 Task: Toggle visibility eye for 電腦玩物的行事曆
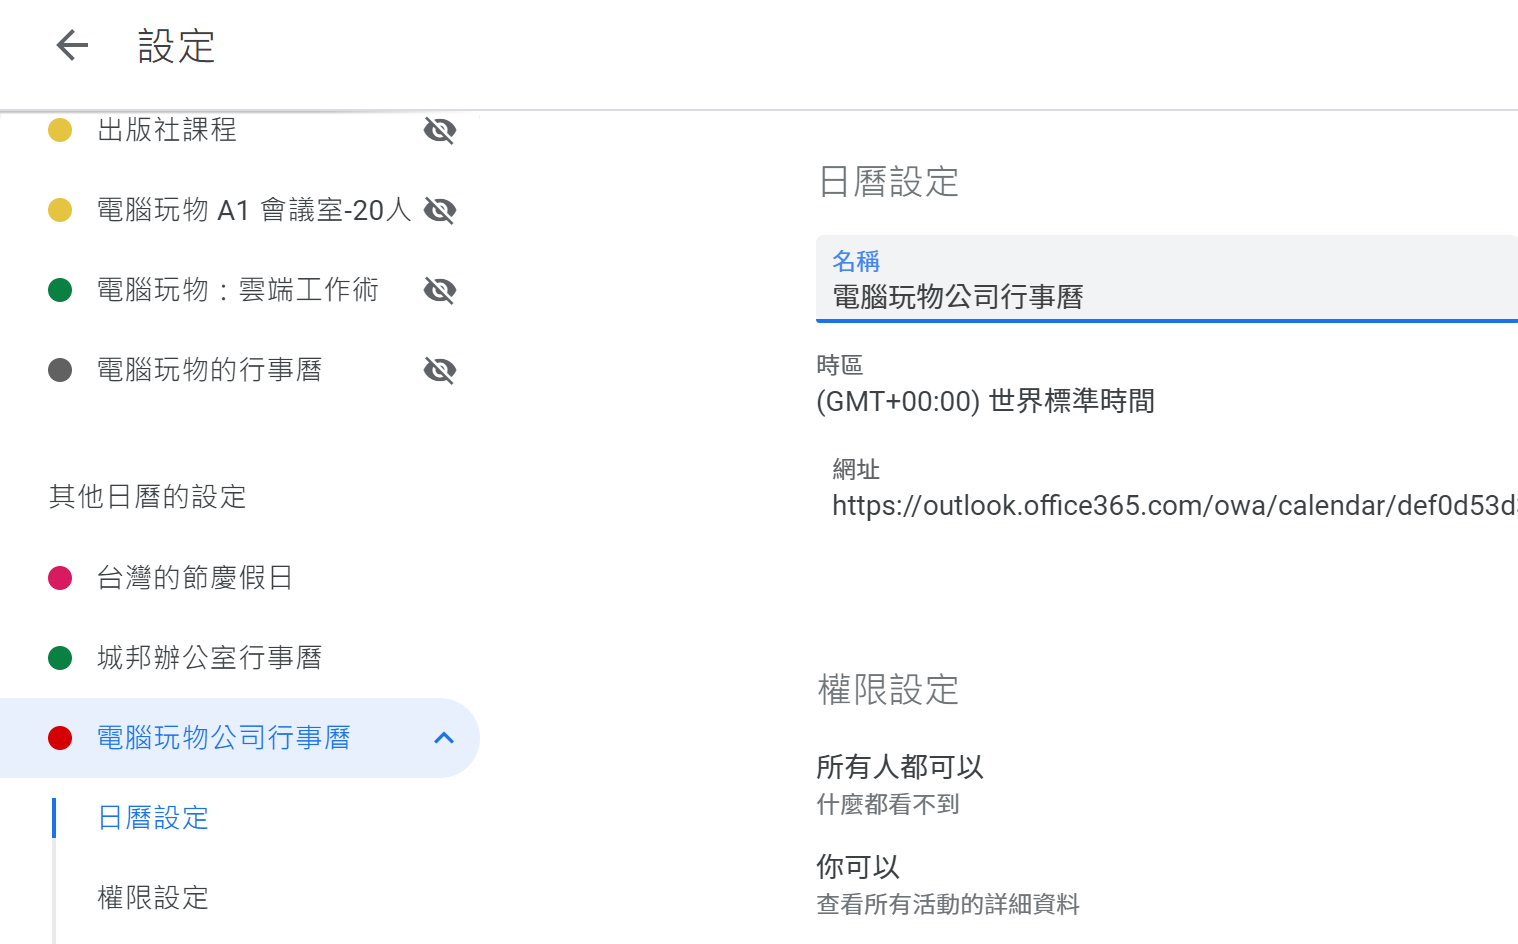tap(440, 370)
